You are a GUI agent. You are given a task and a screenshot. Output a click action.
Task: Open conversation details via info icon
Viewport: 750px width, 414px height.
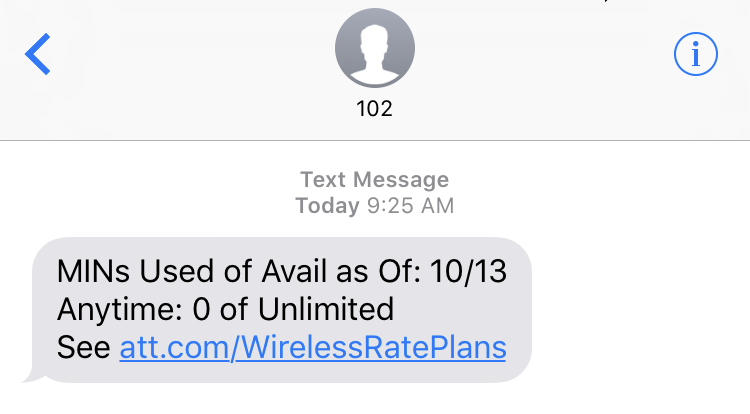coord(696,54)
